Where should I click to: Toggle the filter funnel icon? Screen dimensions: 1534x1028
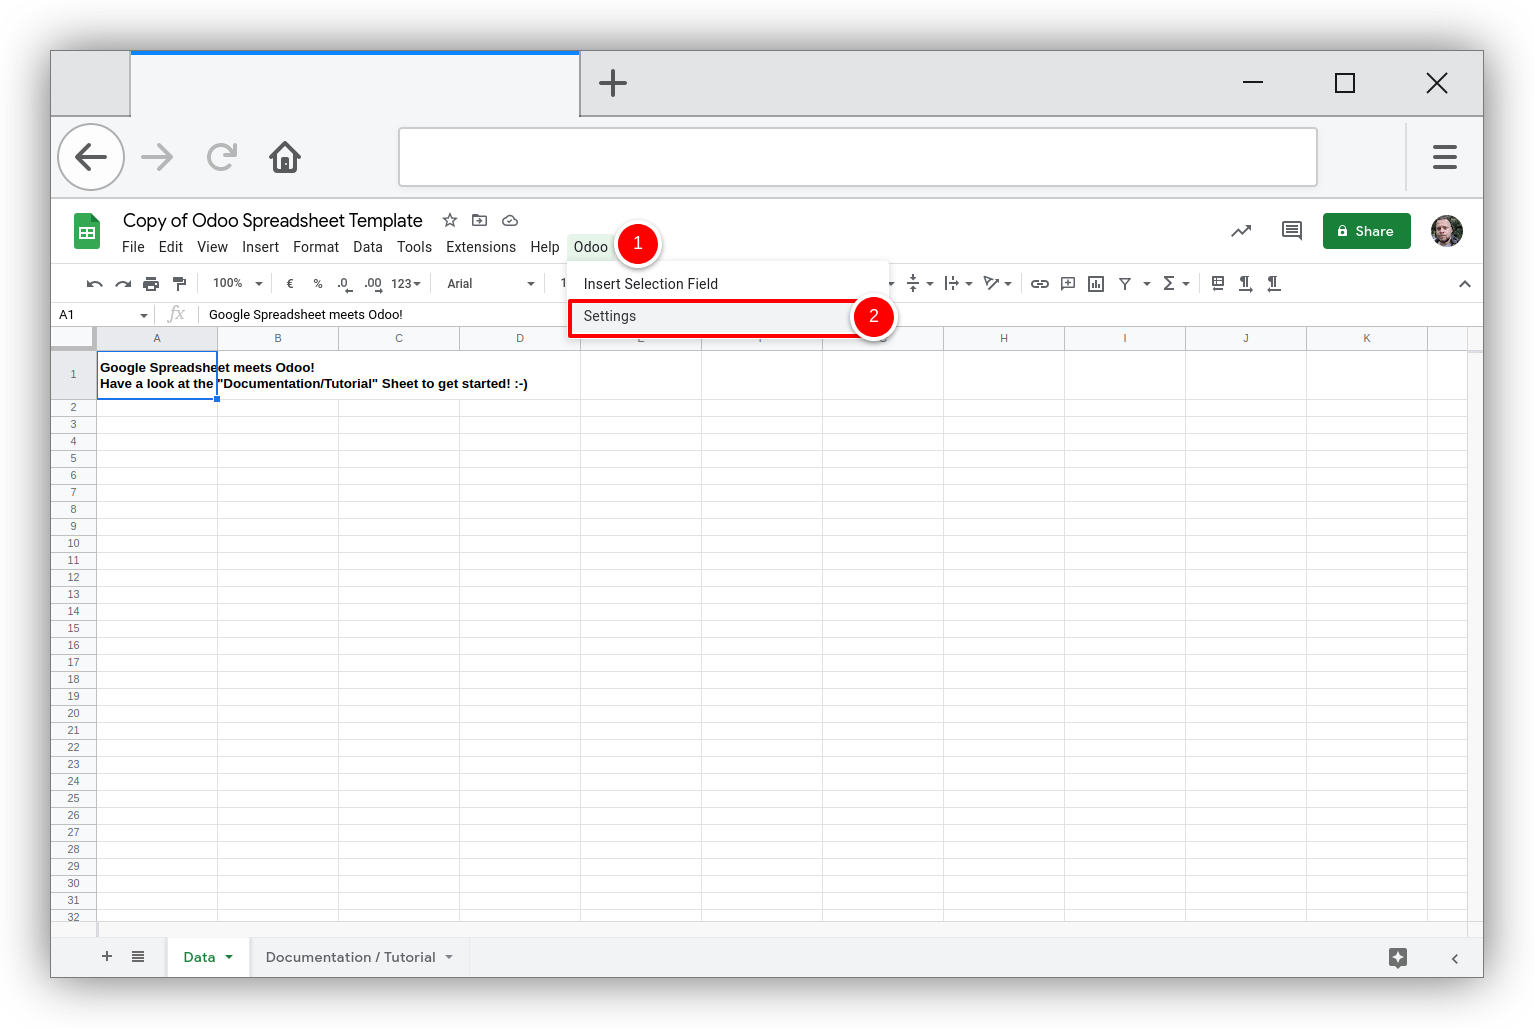[1125, 284]
